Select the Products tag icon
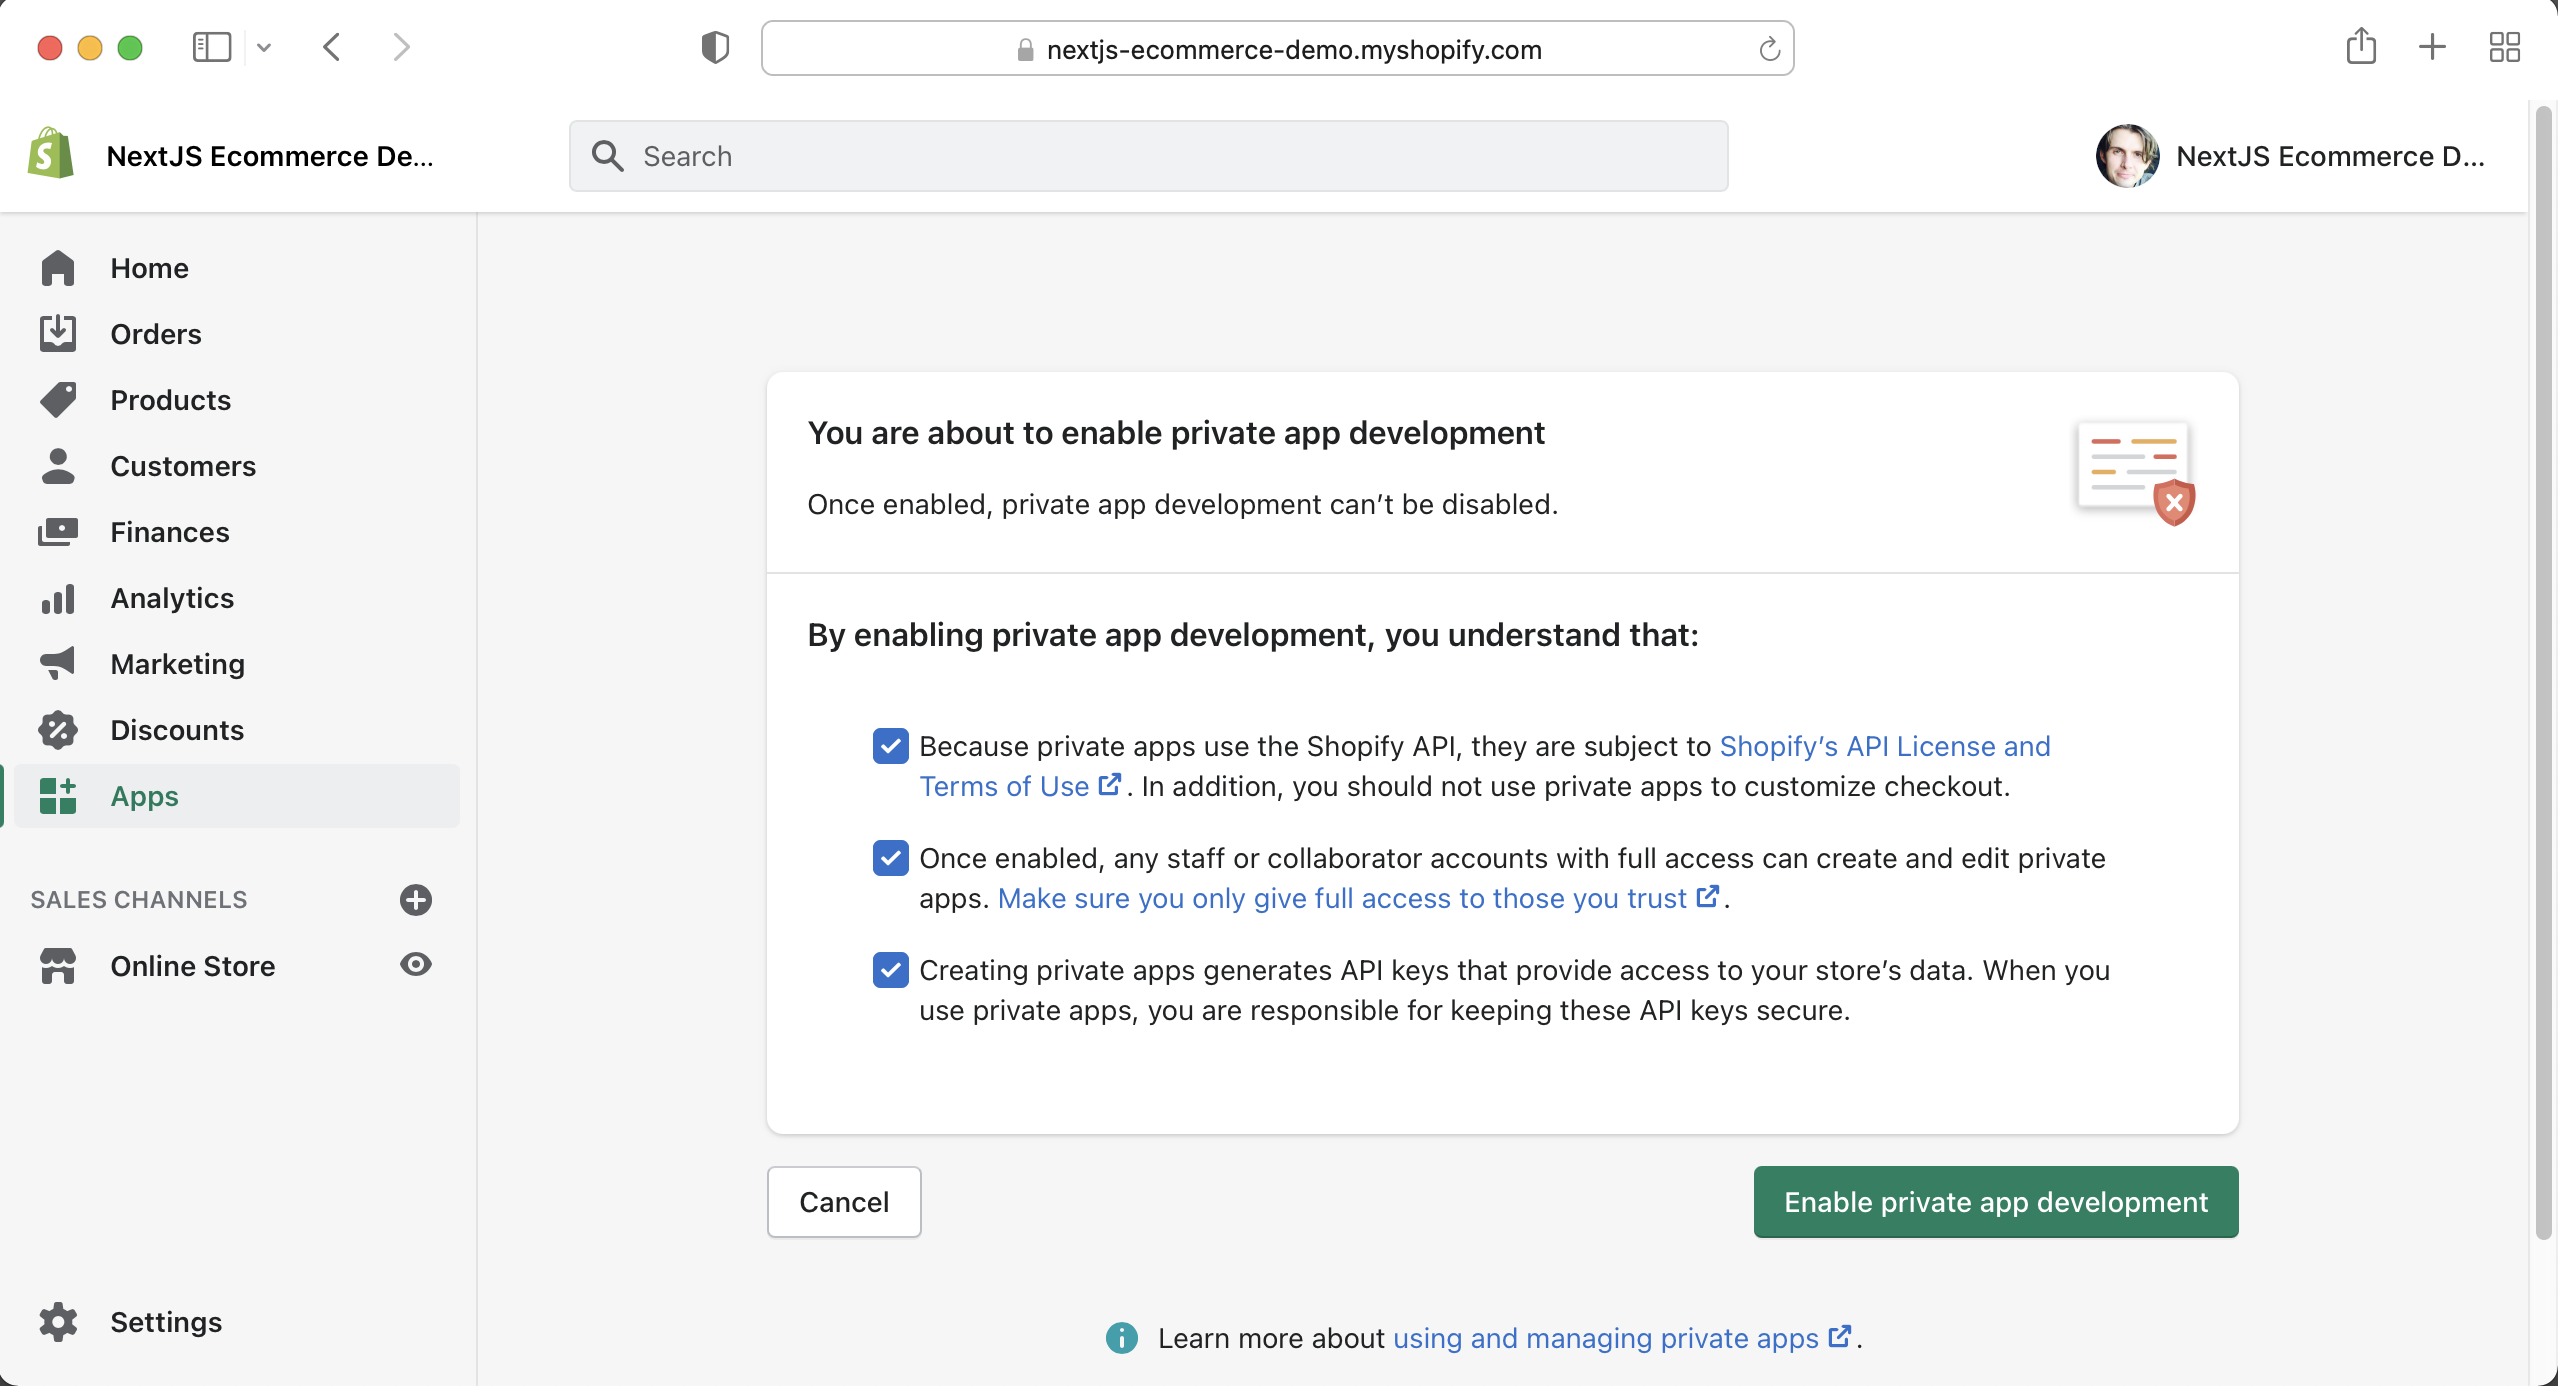This screenshot has height=1386, width=2558. pyautogui.click(x=58, y=400)
